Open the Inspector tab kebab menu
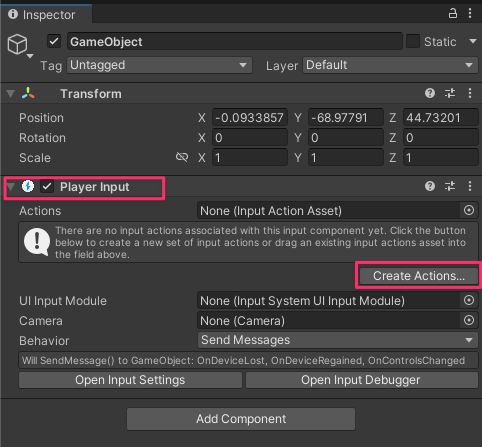Image resolution: width=482 pixels, height=447 pixels. [x=470, y=14]
